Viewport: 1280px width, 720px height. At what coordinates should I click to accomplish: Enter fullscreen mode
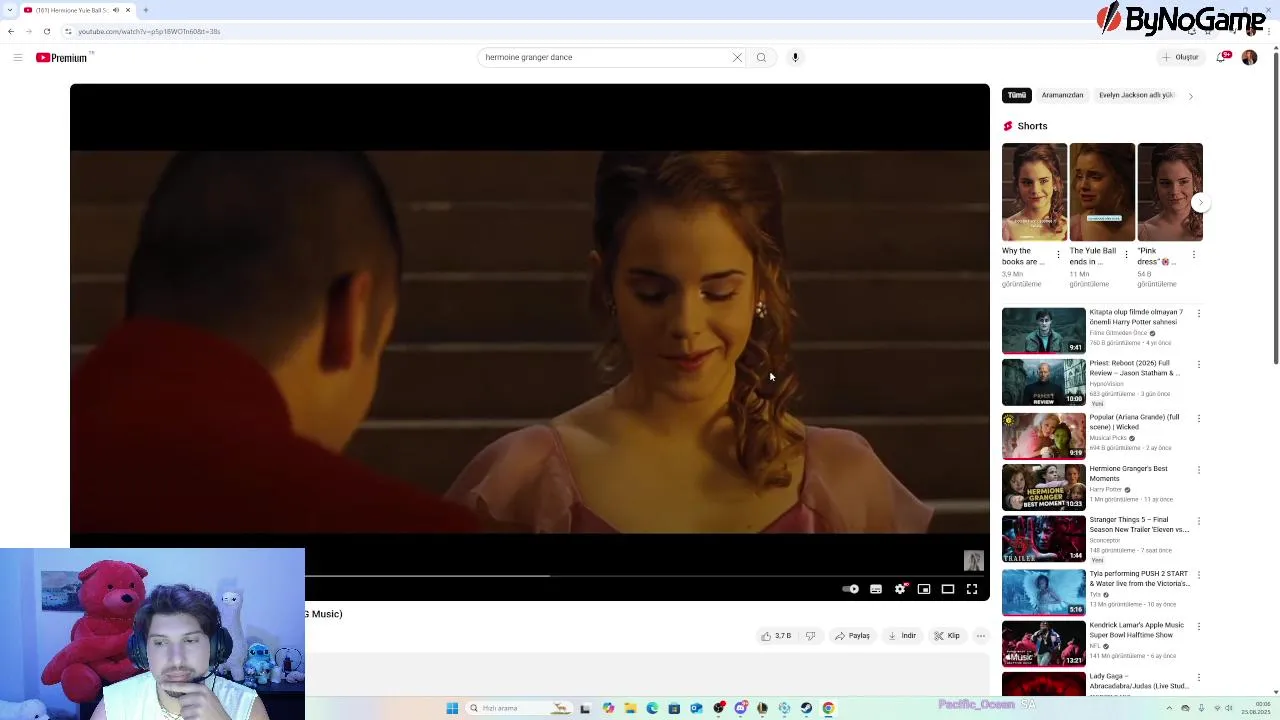(972, 589)
